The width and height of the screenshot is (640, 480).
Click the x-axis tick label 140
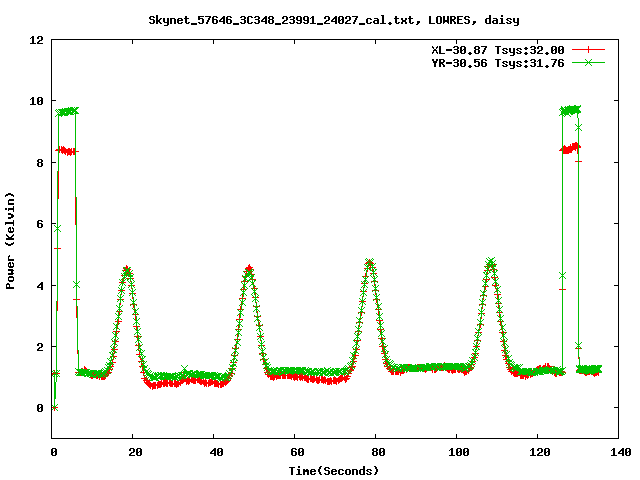tap(620, 452)
